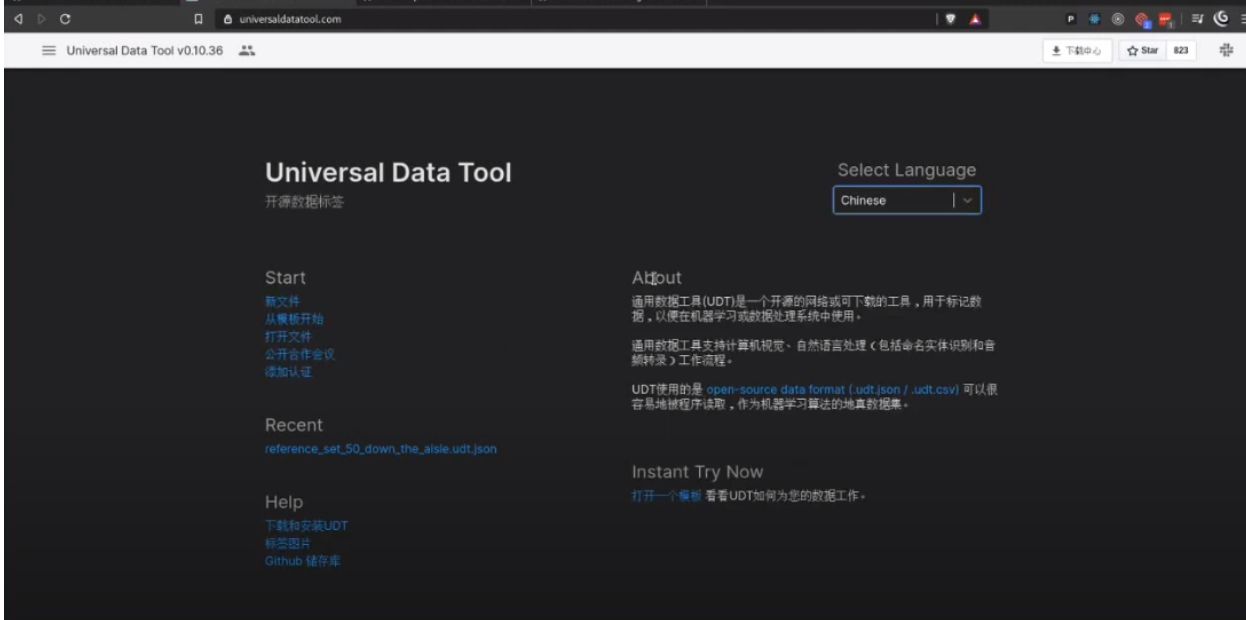Viewport: 1246px width, 620px height.
Task: Expand the language chevron arrow
Action: [967, 200]
